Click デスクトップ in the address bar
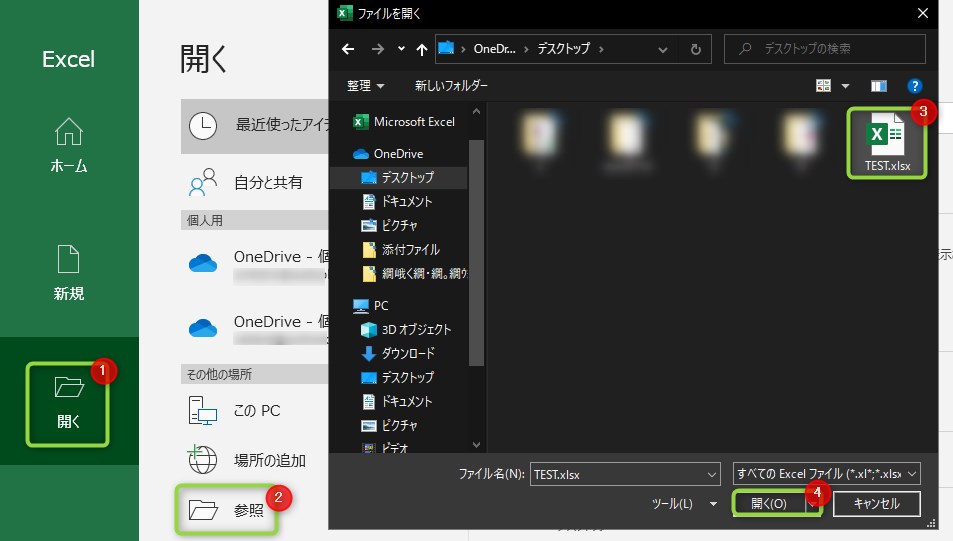 pyautogui.click(x=563, y=49)
